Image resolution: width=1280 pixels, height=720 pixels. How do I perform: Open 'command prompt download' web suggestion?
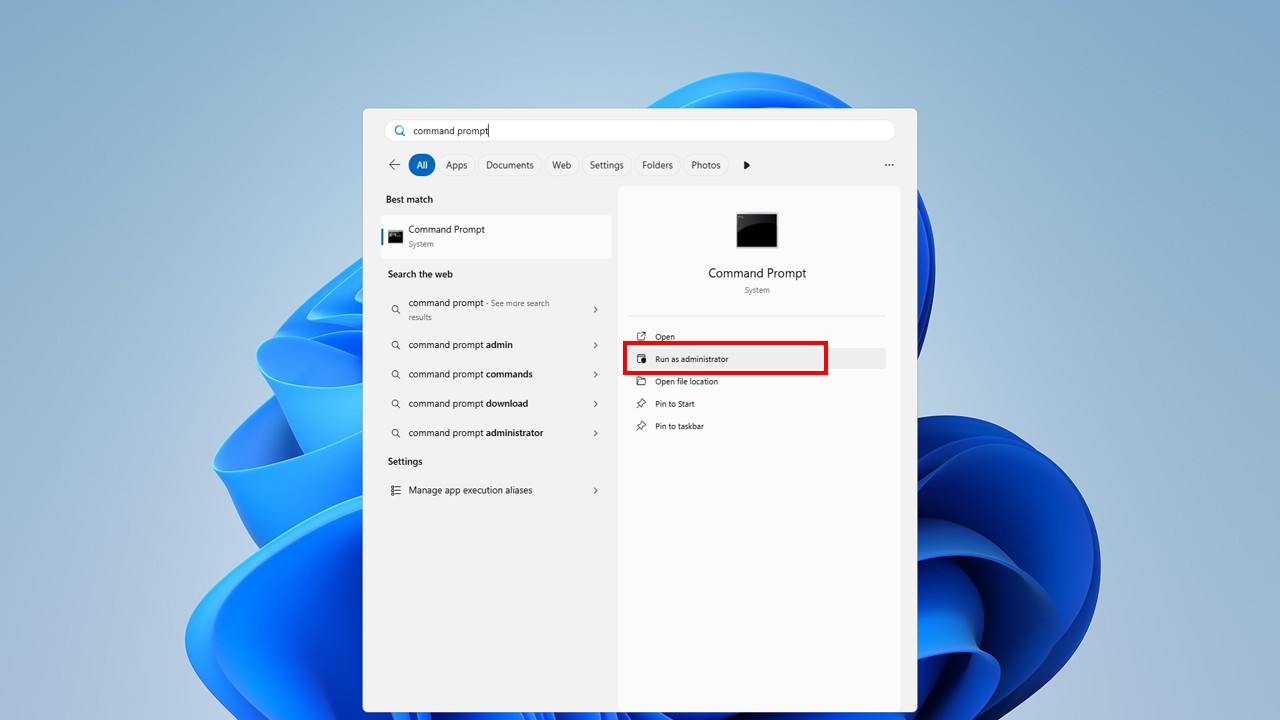468,404
